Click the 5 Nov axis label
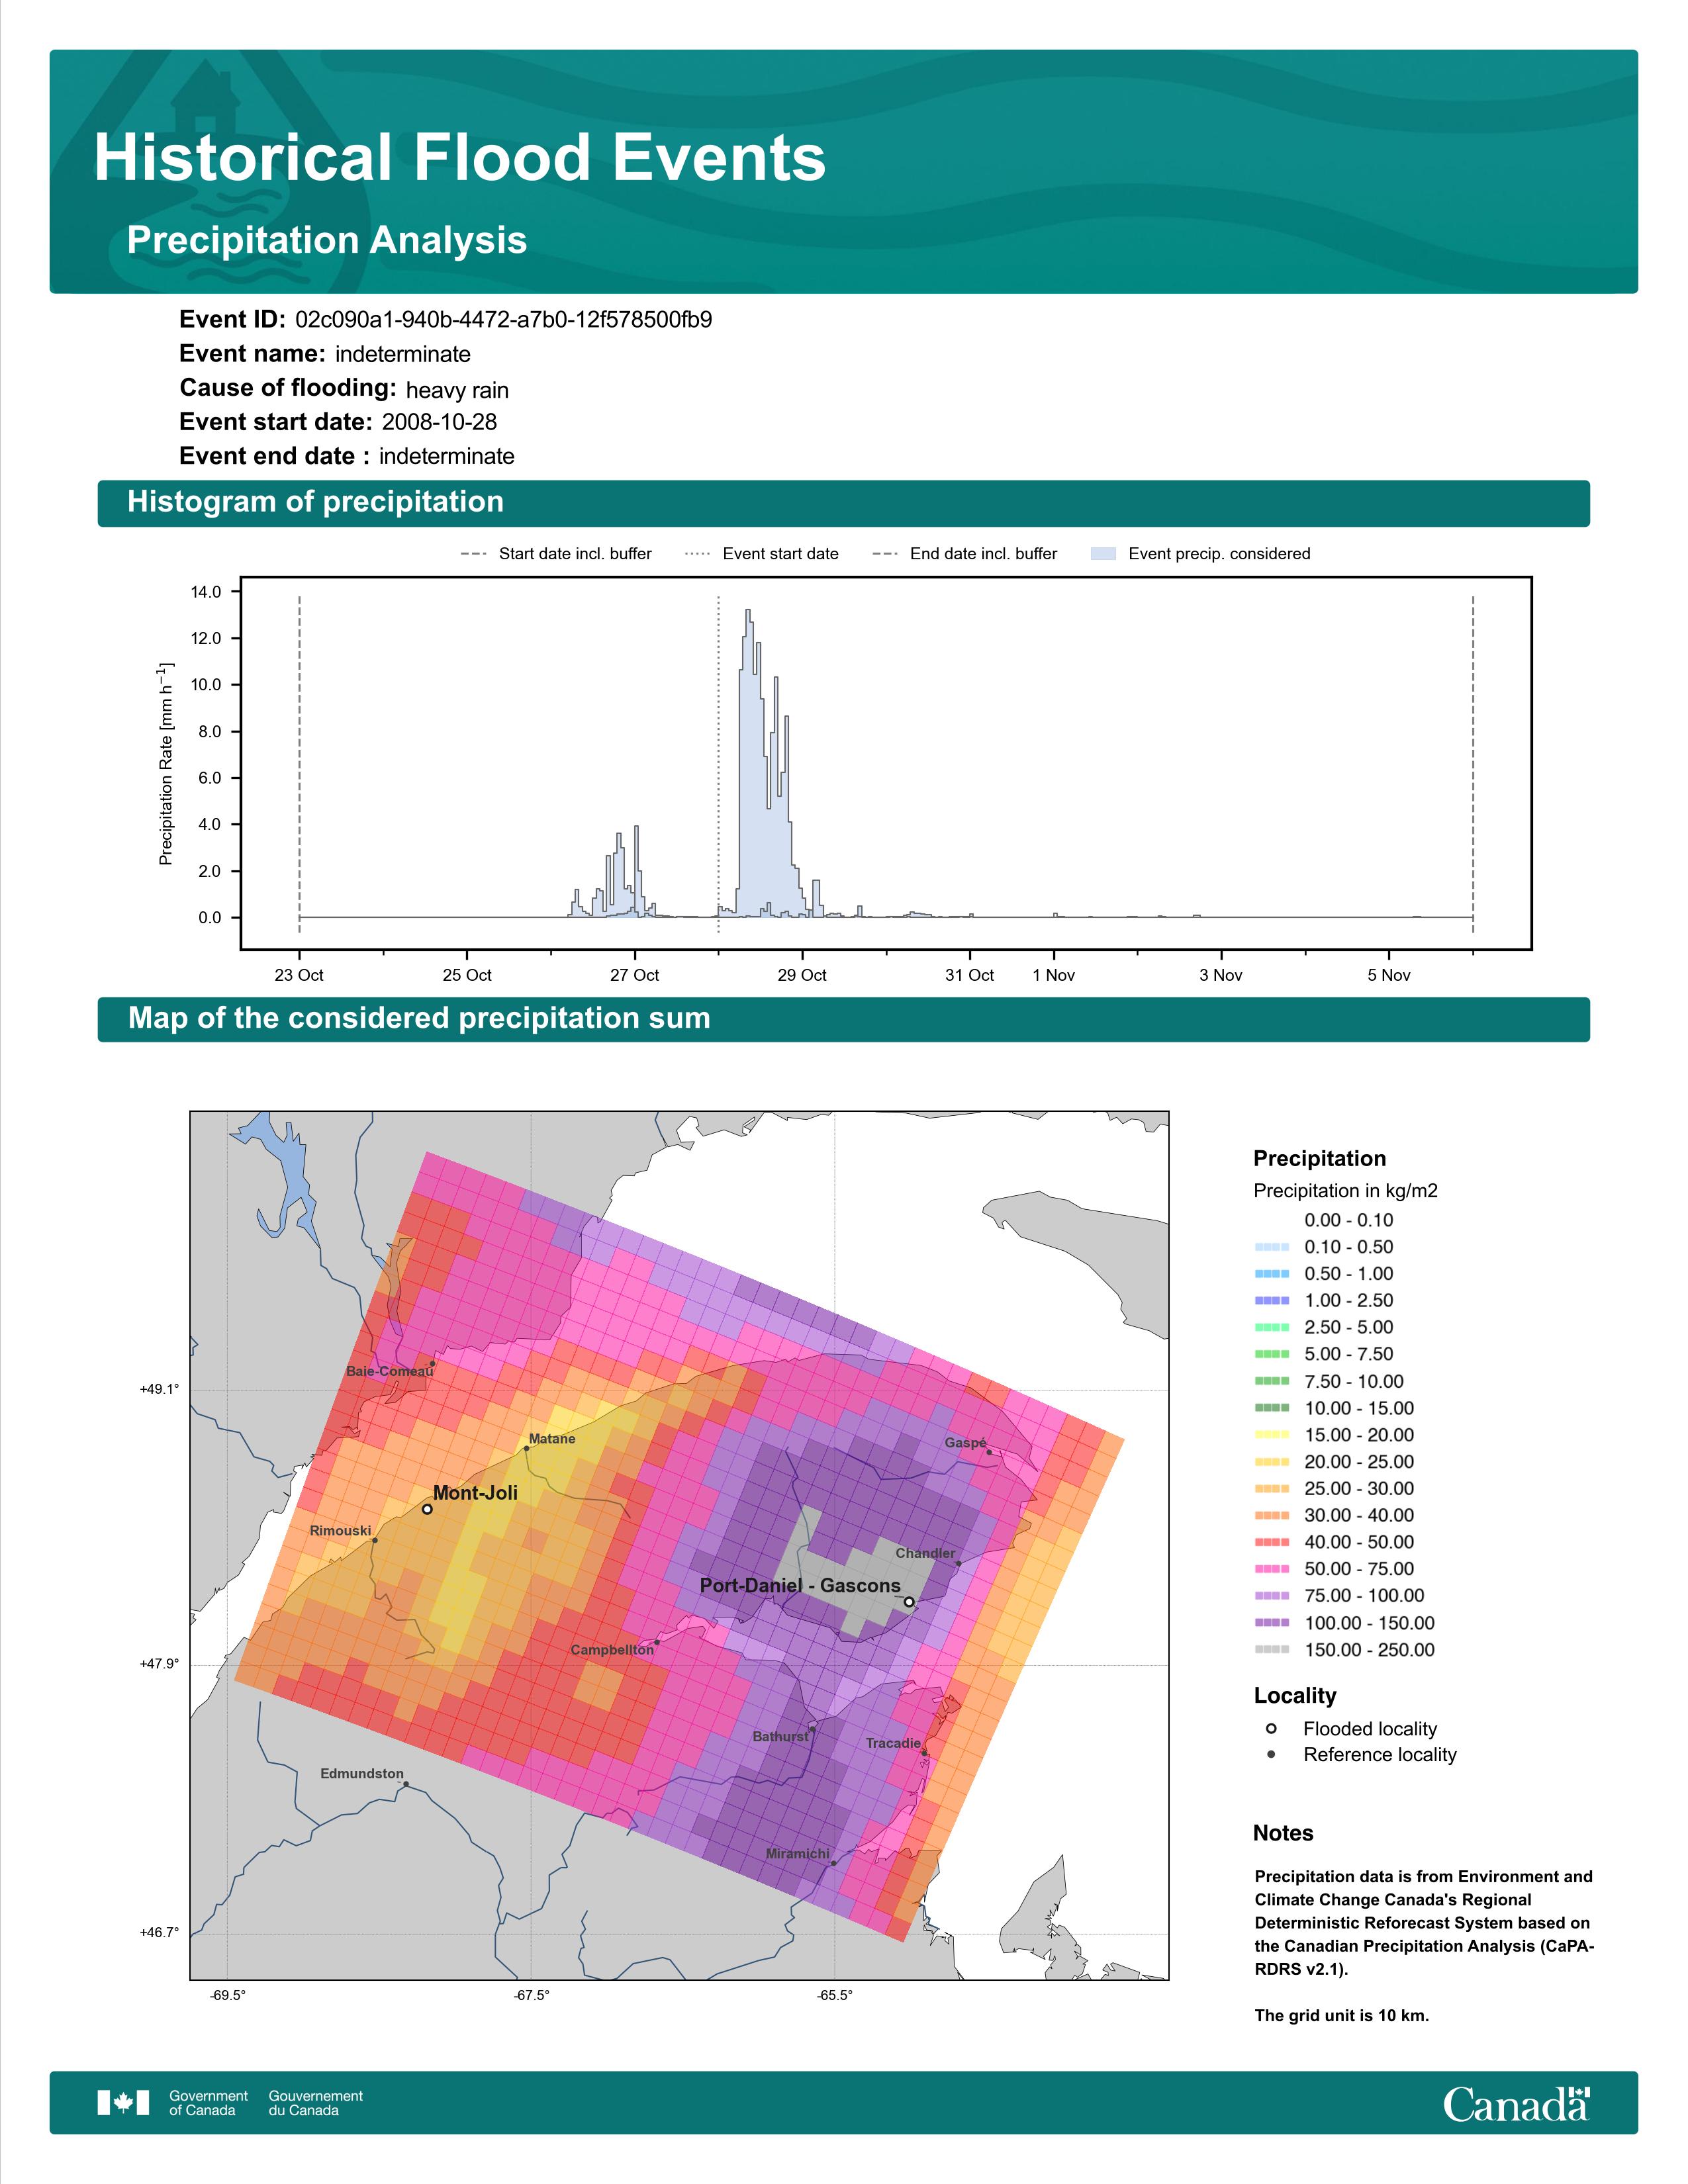This screenshot has width=1688, height=2184. [x=1389, y=976]
